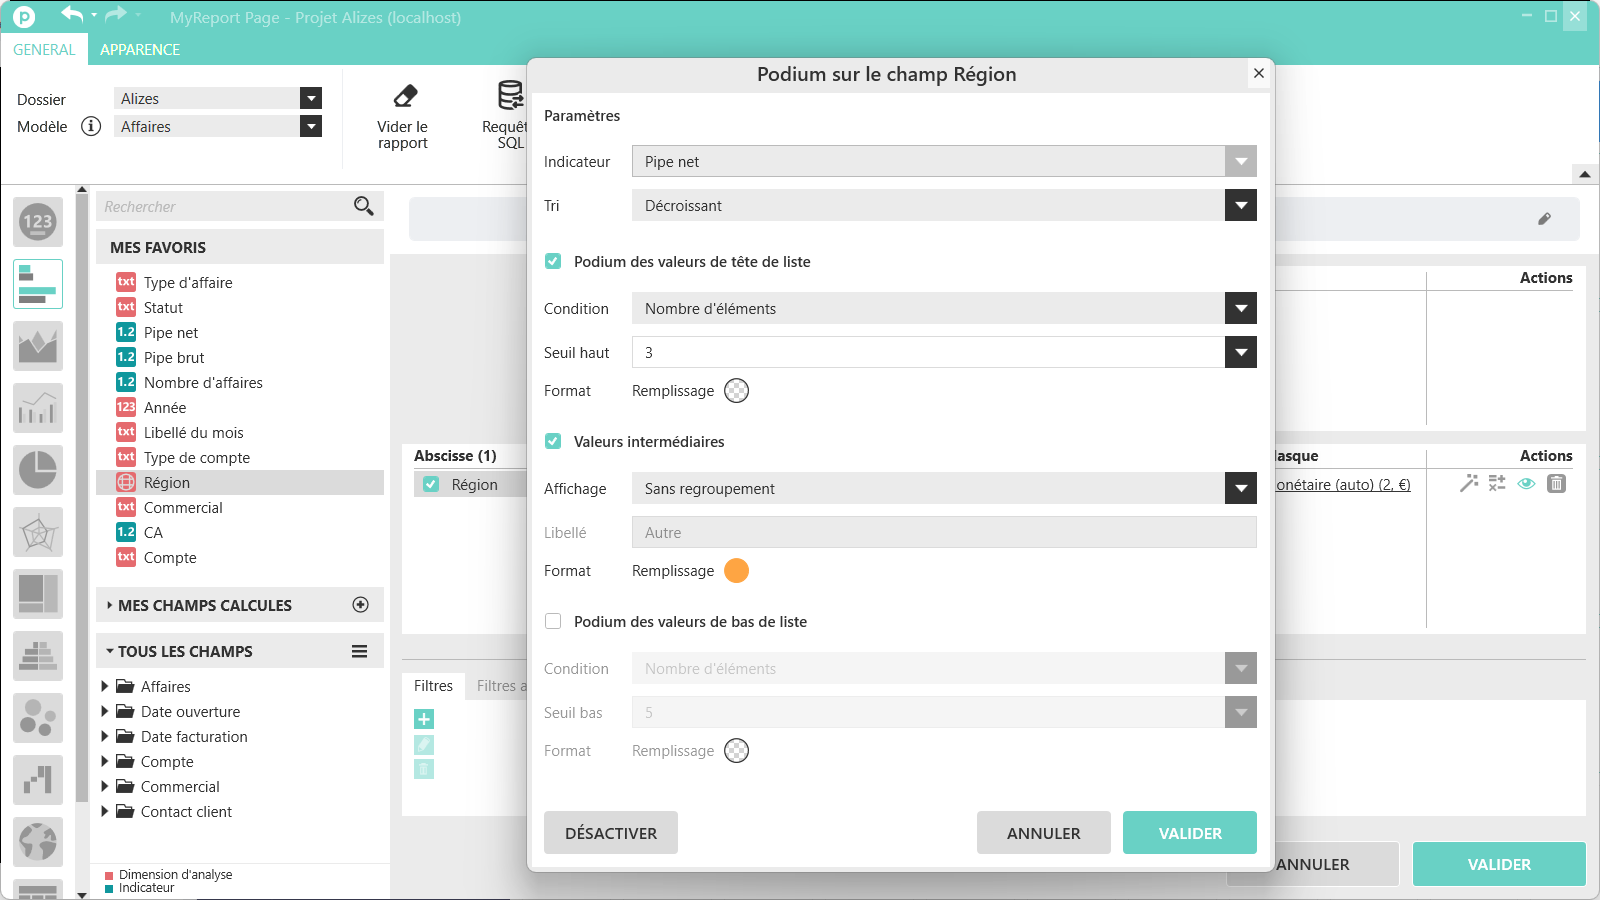Click the orange Remplissage color swatch
Screen dimensions: 1600x900
click(736, 571)
